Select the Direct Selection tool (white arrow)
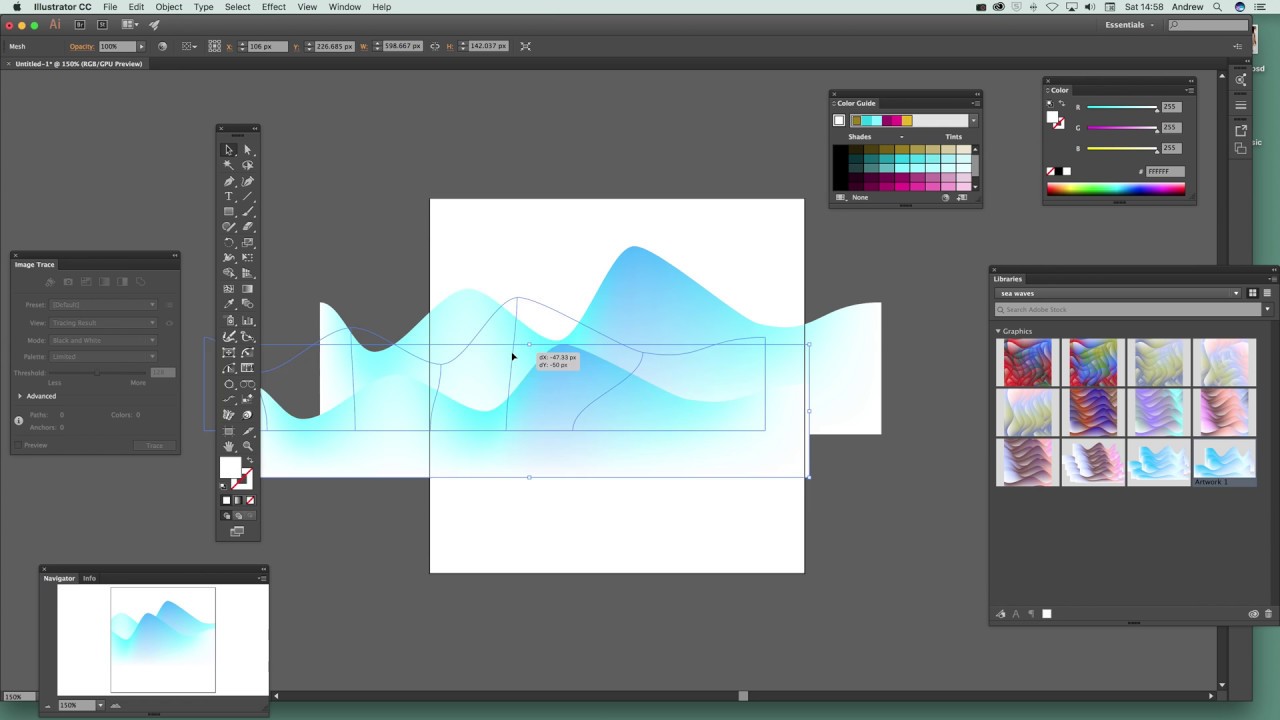 248,150
